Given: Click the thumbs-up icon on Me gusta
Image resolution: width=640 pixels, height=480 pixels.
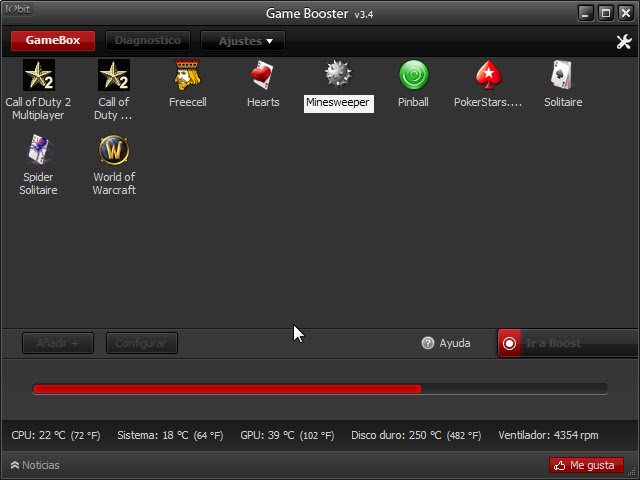Looking at the screenshot, I should (x=560, y=465).
